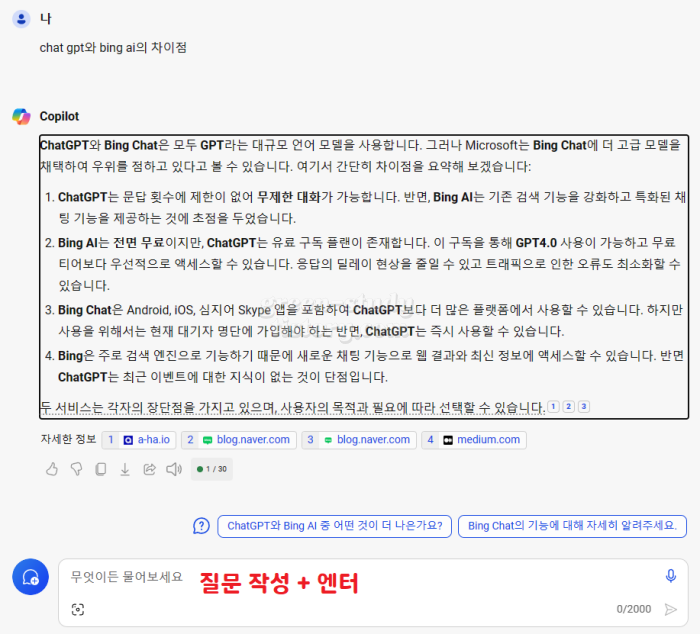
Task: Read the response aloud via speaker icon
Action: 174,469
